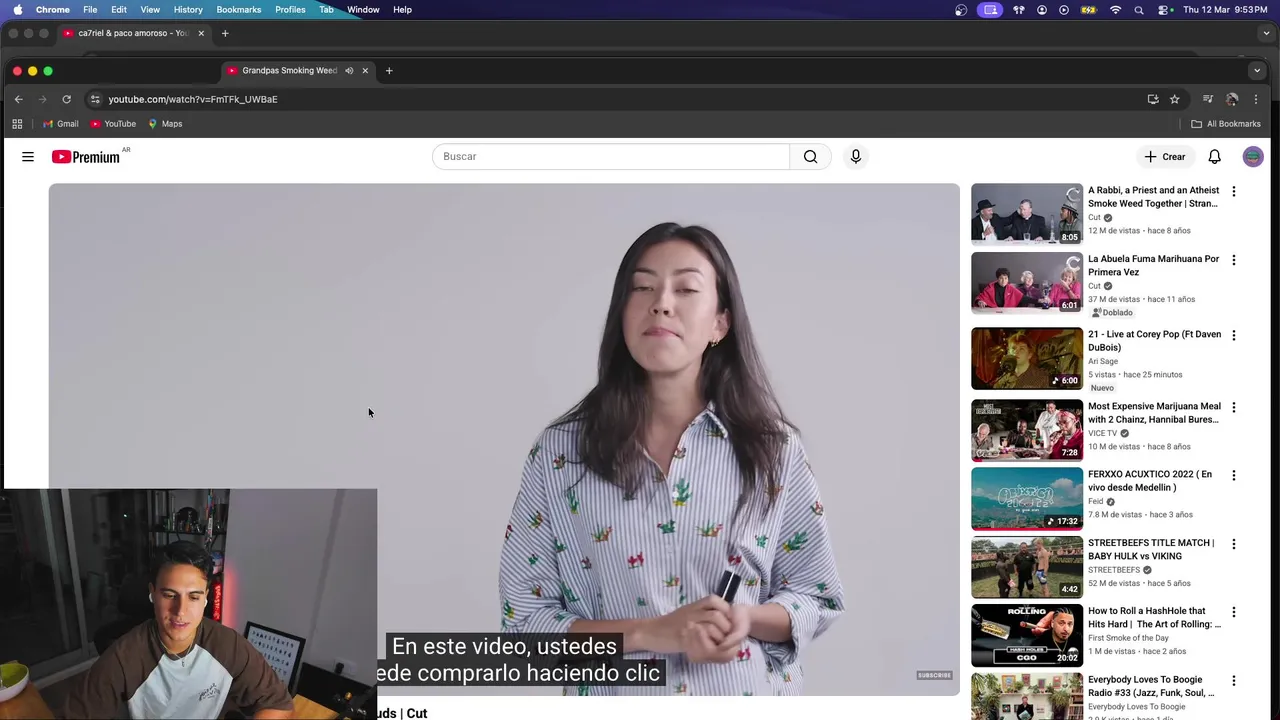Image resolution: width=1280 pixels, height=720 pixels.
Task: Open macOS Control Center toggles
Action: tap(1164, 10)
